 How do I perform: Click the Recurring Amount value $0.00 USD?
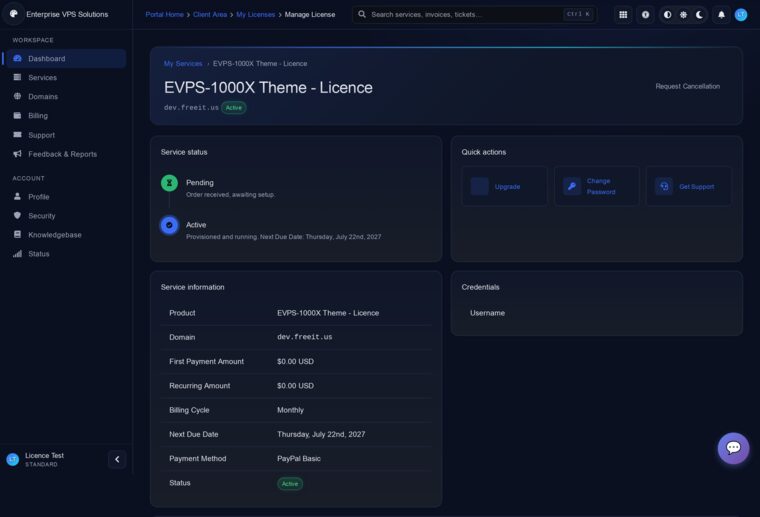[x=295, y=386]
